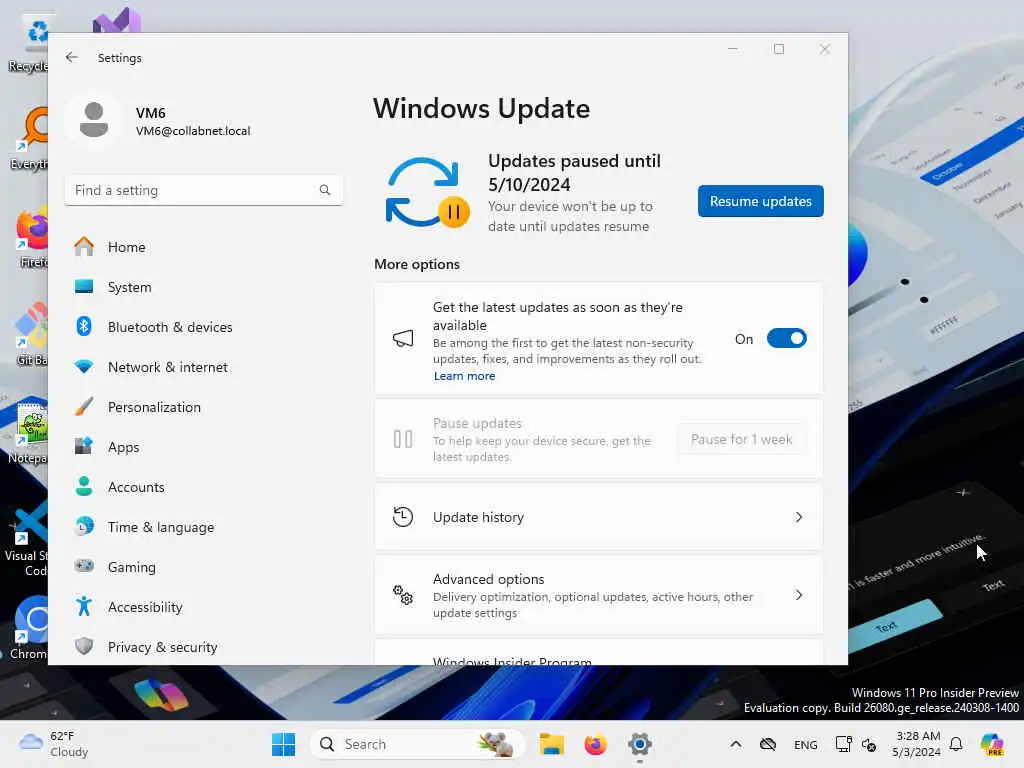Click the Privacy & security shield icon
This screenshot has width=1024, height=768.
click(x=84, y=647)
